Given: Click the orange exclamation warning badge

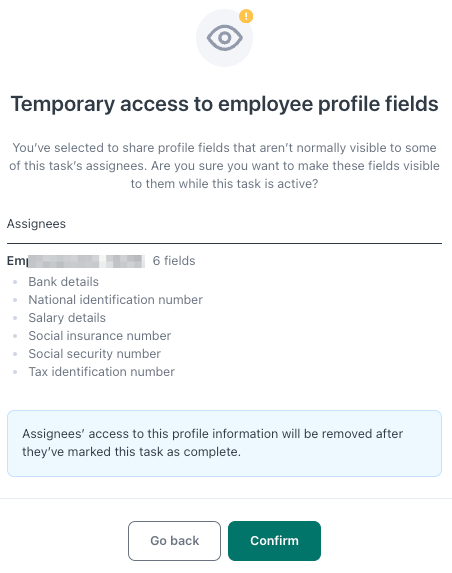Looking at the screenshot, I should click(246, 16).
